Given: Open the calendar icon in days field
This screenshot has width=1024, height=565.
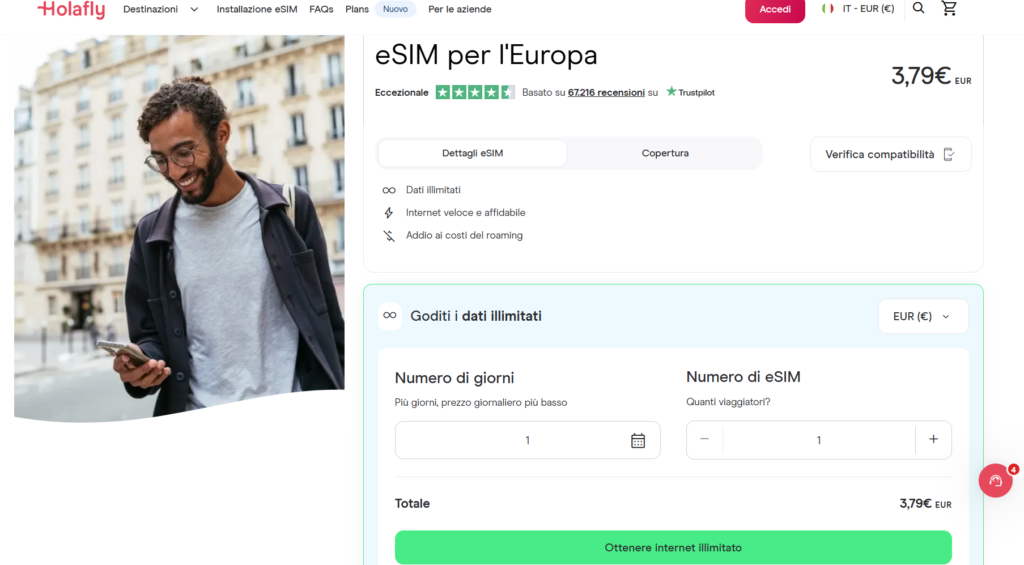Looking at the screenshot, I should click(638, 440).
